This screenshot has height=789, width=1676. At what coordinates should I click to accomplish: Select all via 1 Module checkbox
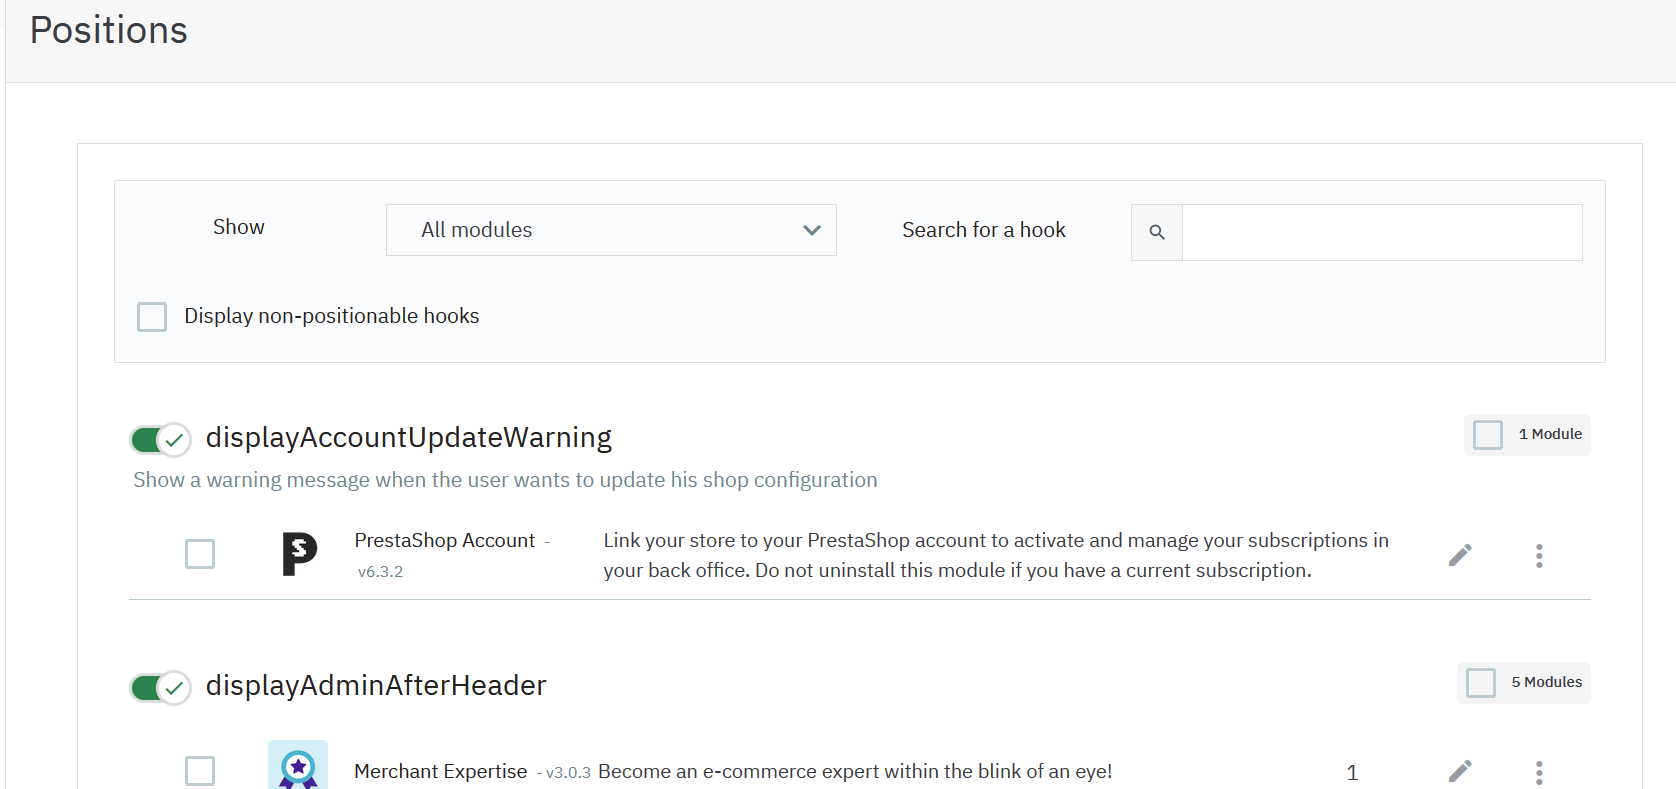pos(1487,435)
